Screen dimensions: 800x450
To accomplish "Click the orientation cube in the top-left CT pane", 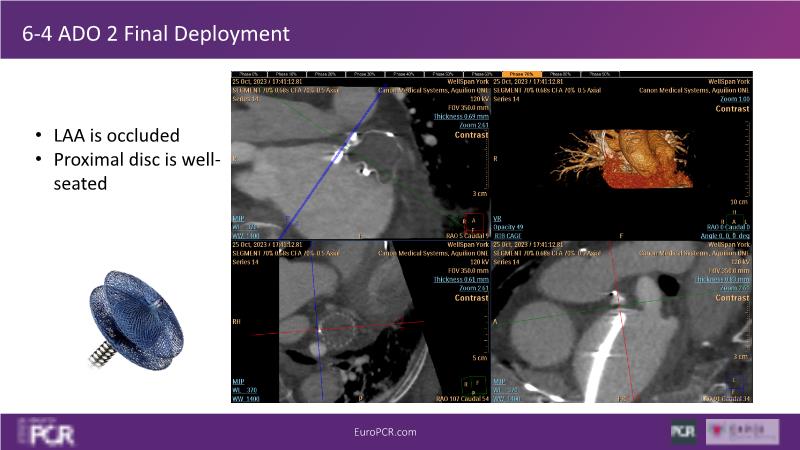I will (471, 223).
